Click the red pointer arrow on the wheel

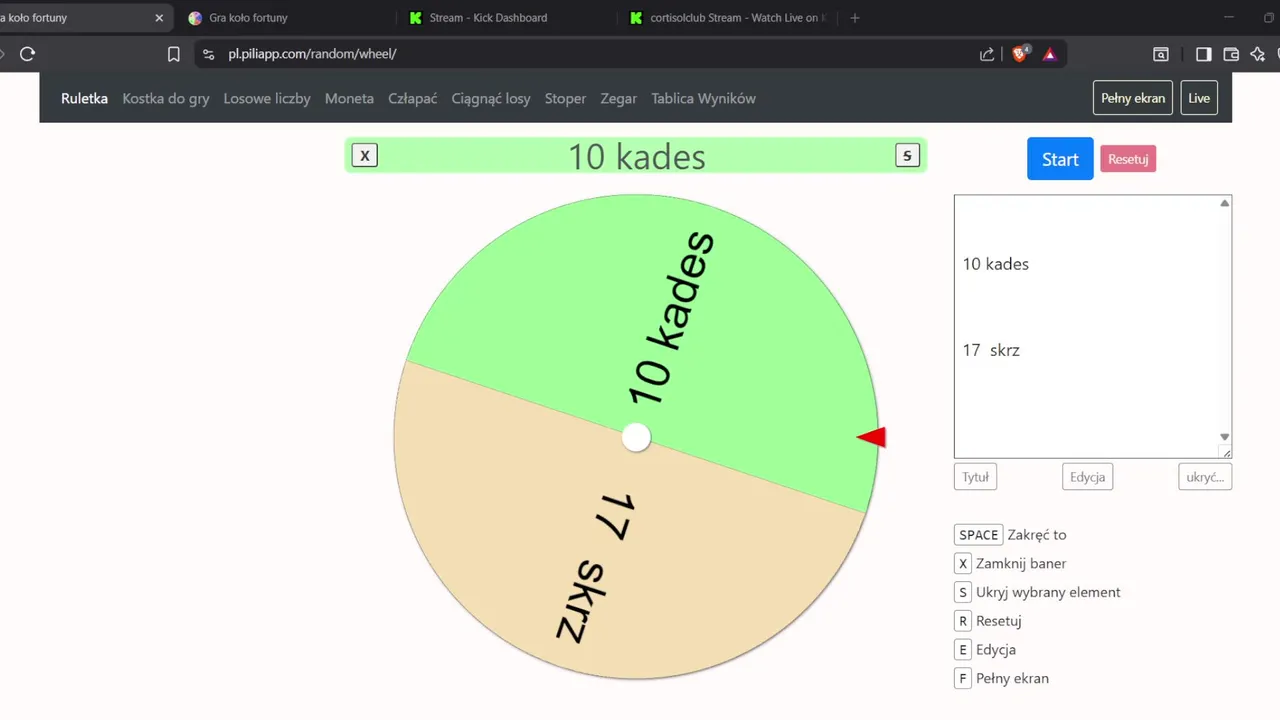pos(872,437)
